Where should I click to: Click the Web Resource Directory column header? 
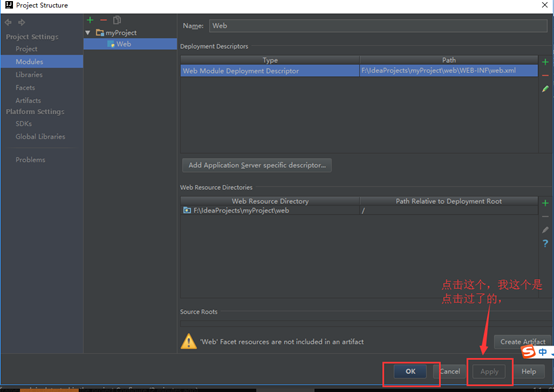point(270,201)
